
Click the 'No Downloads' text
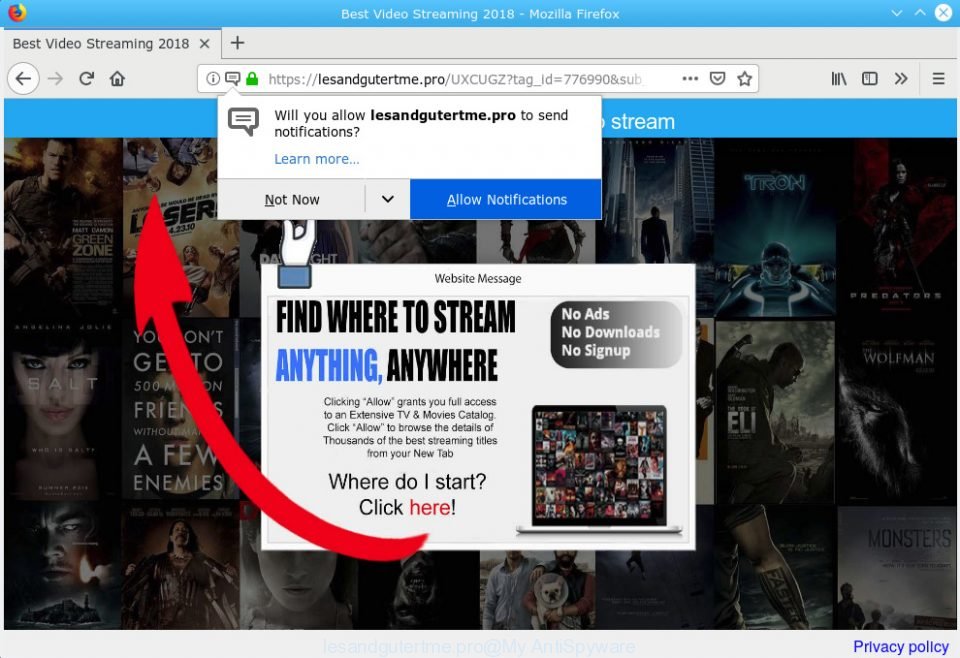(610, 332)
